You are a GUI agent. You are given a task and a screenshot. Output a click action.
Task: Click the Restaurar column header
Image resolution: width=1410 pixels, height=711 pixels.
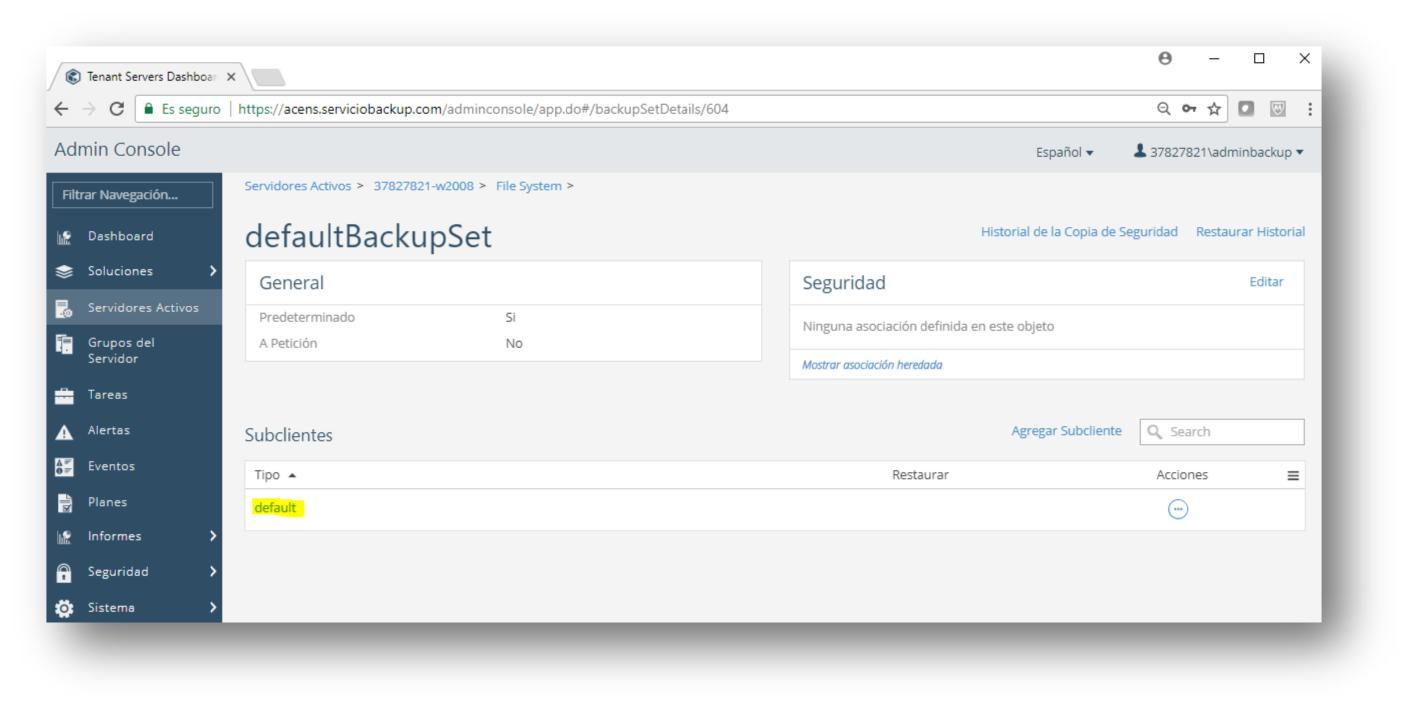tap(920, 476)
